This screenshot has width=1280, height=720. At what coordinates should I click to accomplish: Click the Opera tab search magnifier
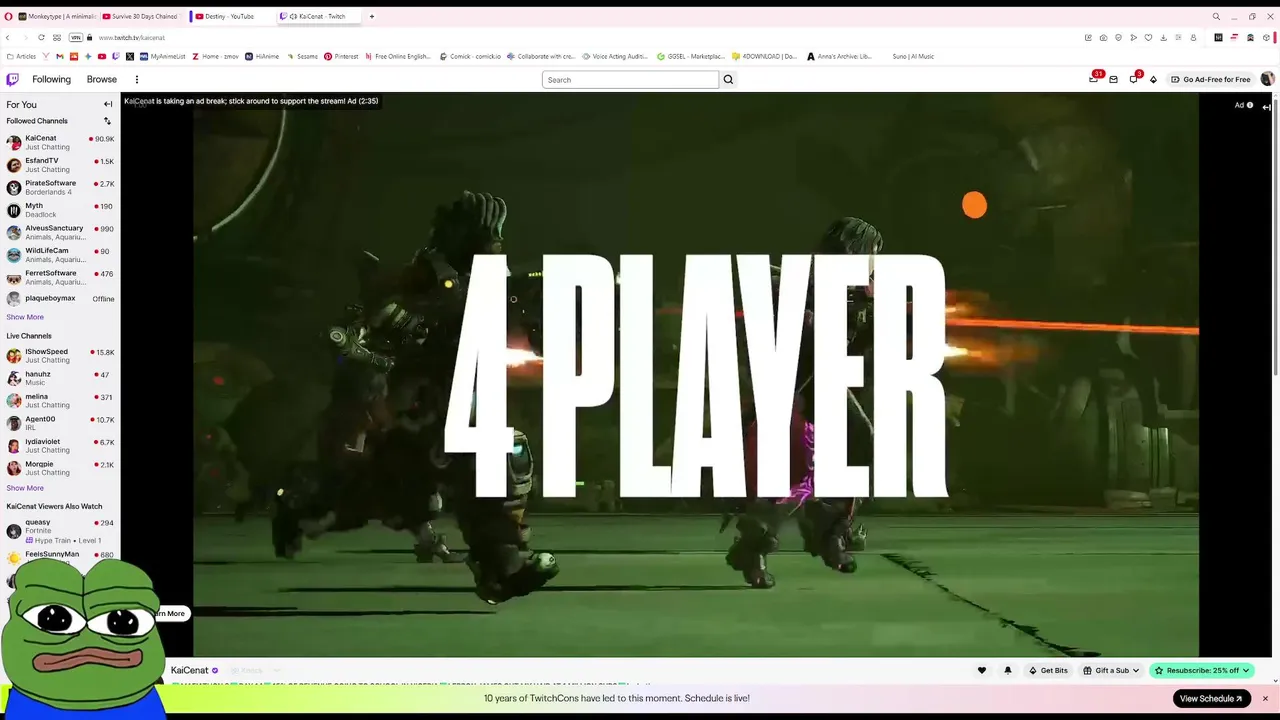coord(1216,16)
